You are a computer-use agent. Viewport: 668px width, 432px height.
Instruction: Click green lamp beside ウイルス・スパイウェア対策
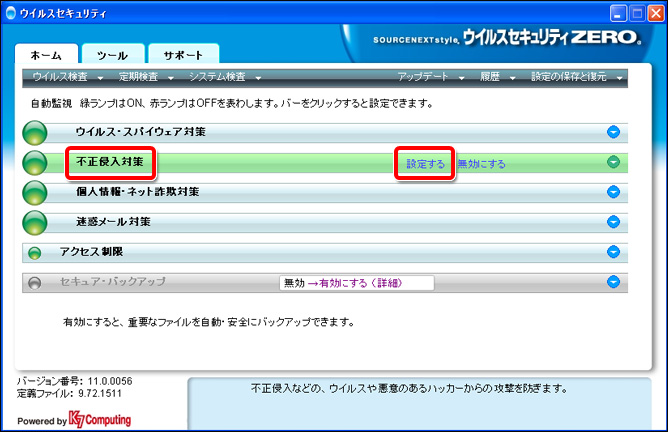[x=35, y=133]
